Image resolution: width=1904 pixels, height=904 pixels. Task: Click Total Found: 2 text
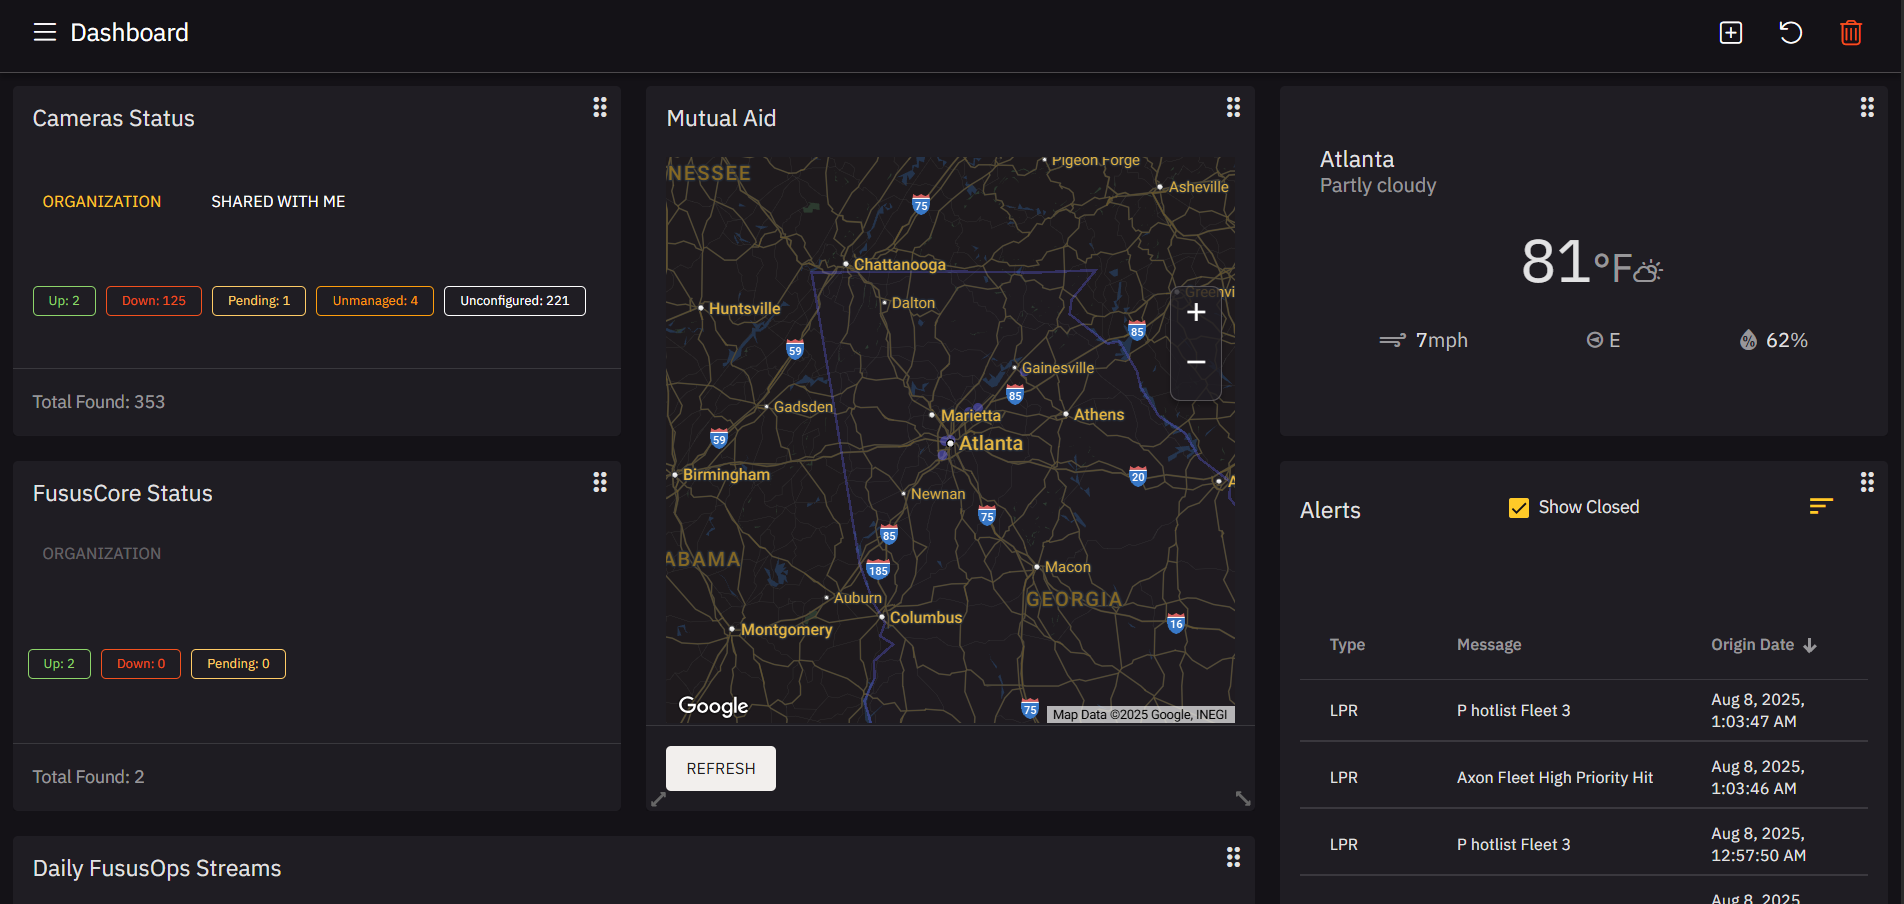pos(89,777)
